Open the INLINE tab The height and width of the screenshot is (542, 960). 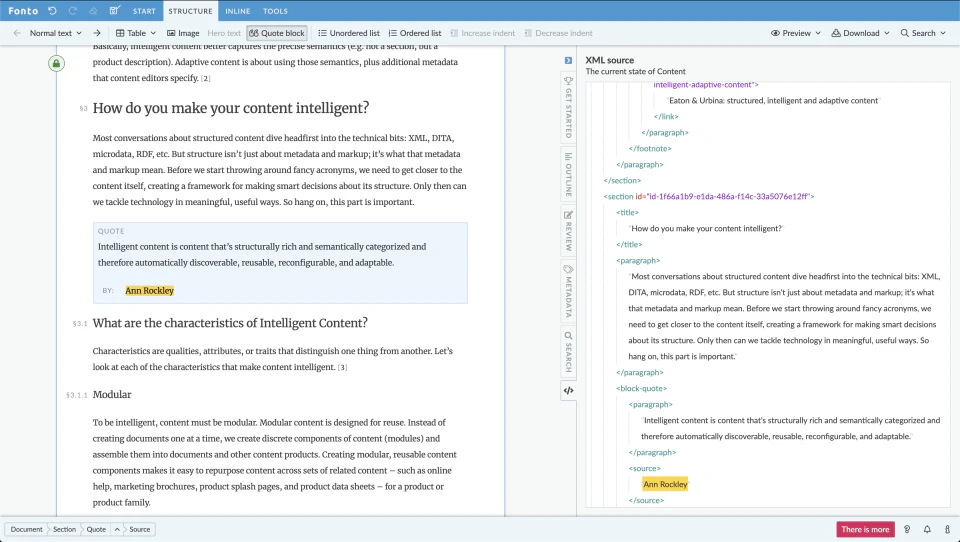[x=238, y=11]
